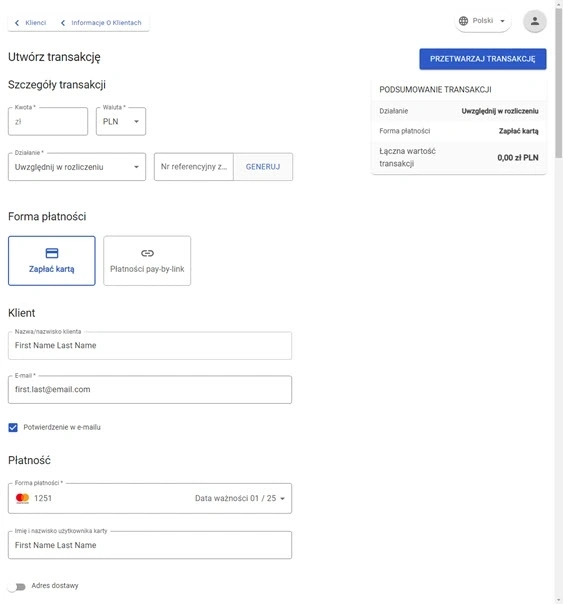
Task: Open the user account avatar icon
Action: tap(535, 21)
